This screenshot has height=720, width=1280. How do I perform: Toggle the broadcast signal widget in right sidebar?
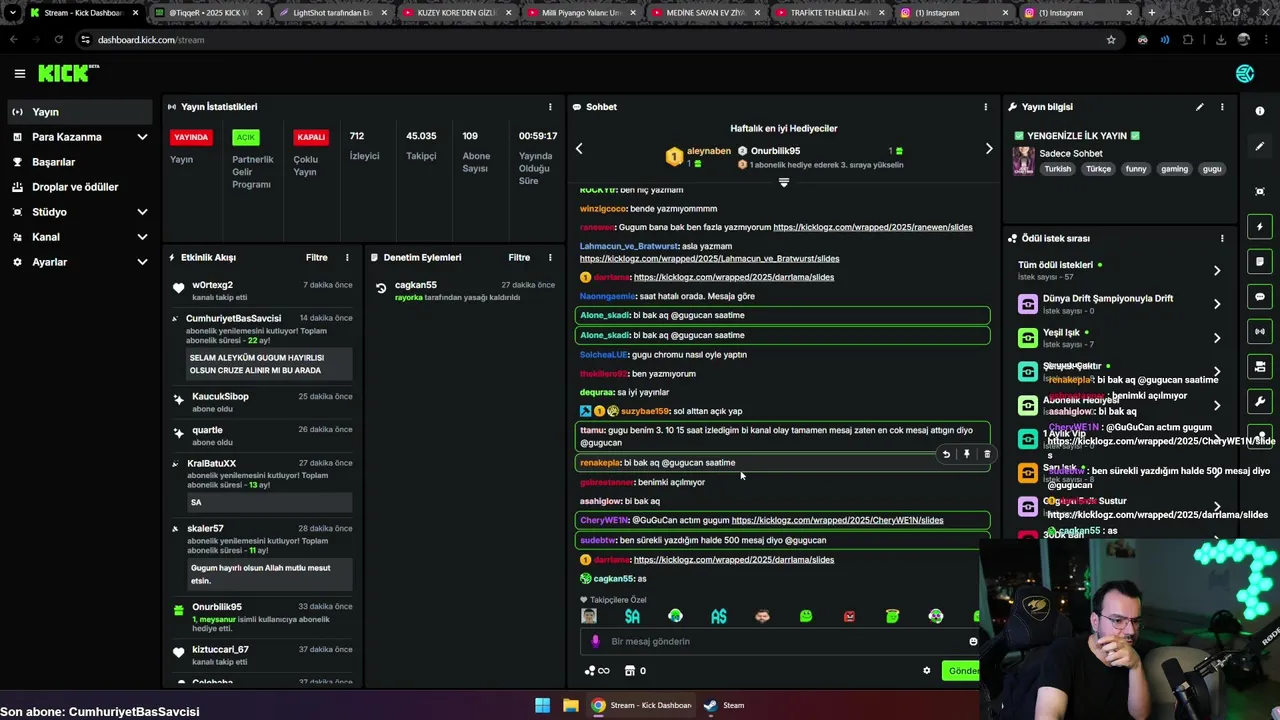tap(1260, 331)
